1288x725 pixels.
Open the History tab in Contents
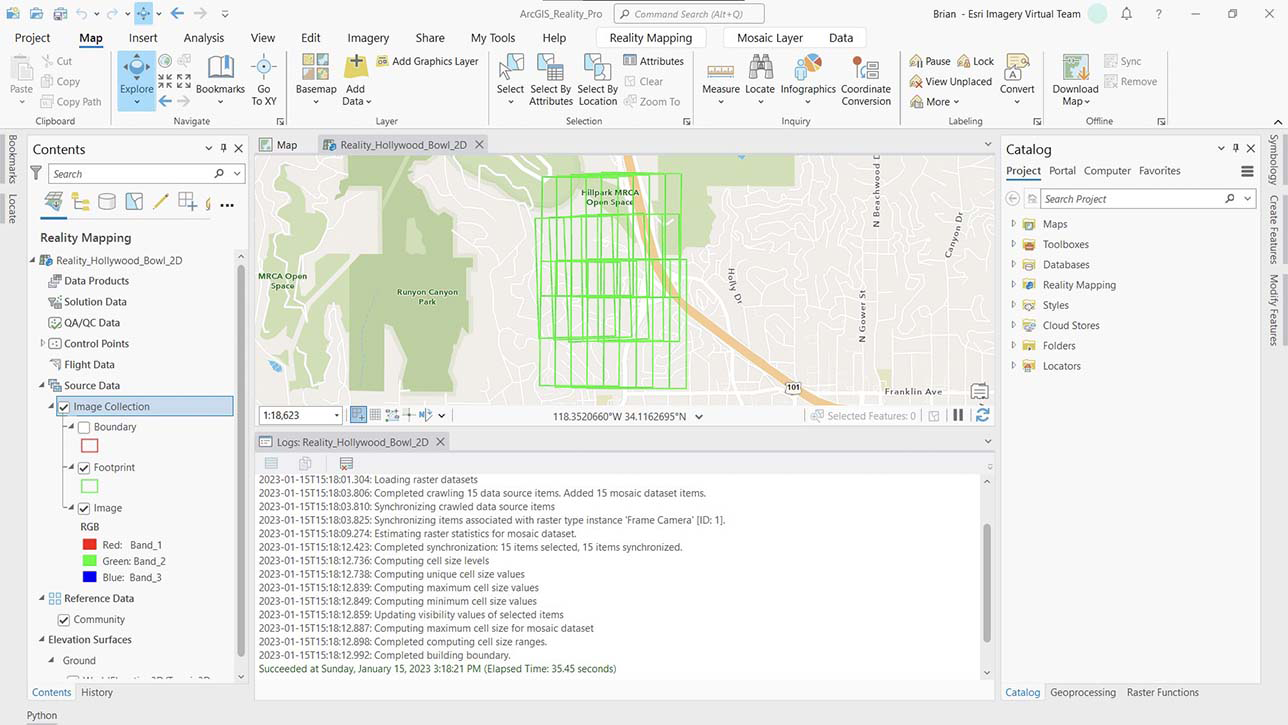click(x=97, y=692)
